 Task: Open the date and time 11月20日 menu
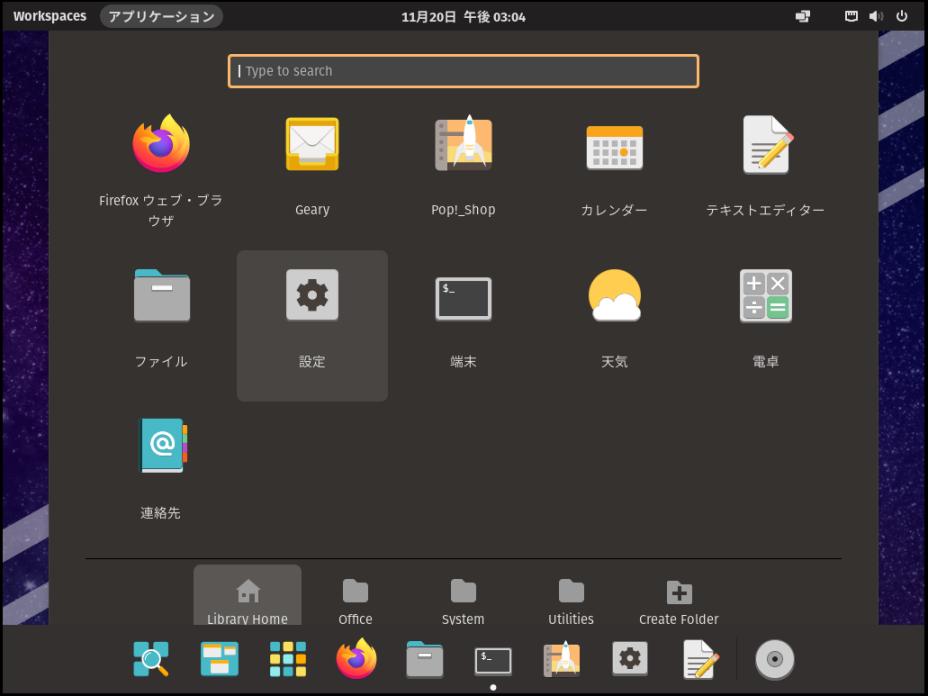coord(463,17)
